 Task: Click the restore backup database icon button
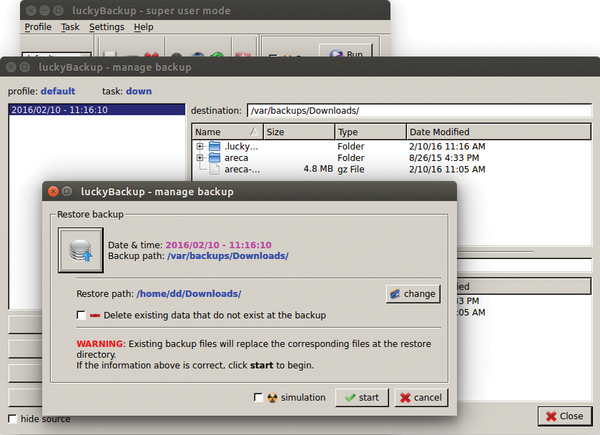click(x=81, y=250)
